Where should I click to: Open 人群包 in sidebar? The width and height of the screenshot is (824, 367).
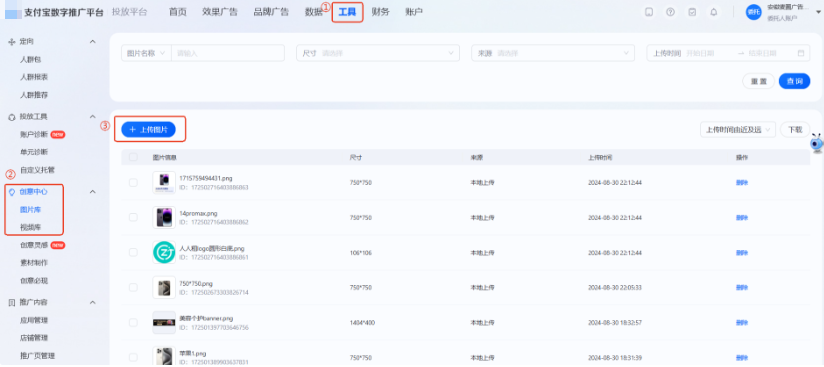(x=30, y=59)
